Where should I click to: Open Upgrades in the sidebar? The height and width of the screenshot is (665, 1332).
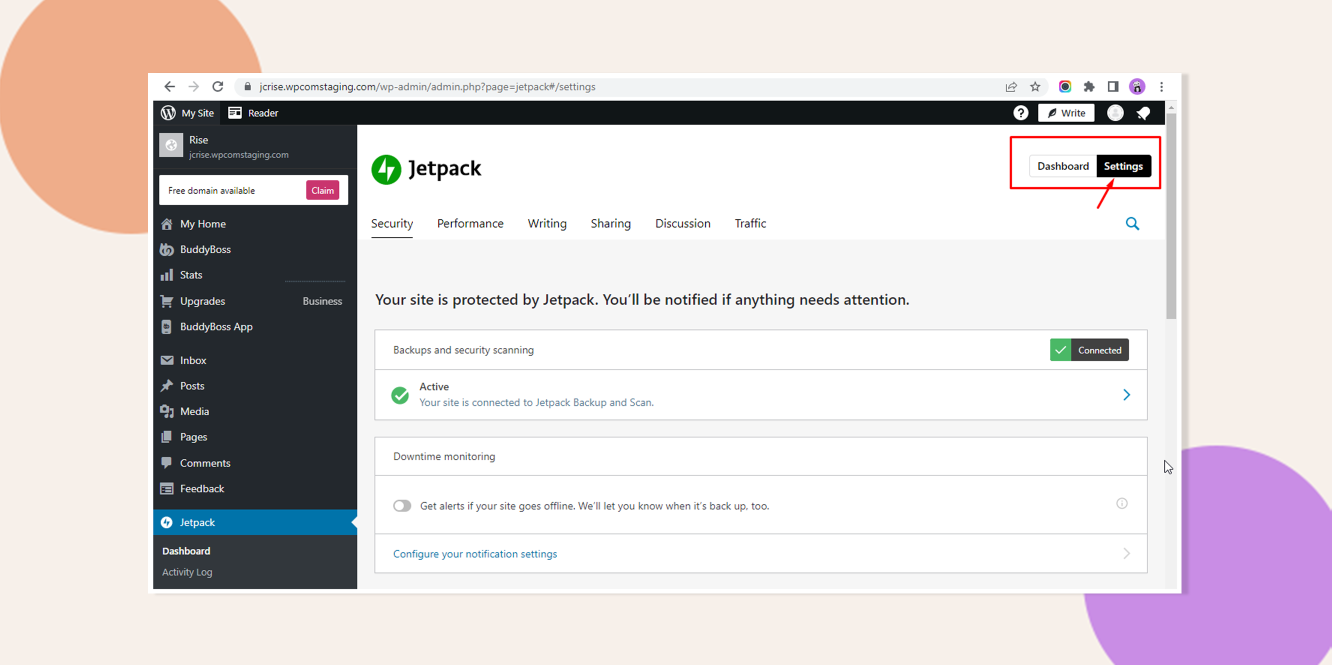[x=202, y=301]
